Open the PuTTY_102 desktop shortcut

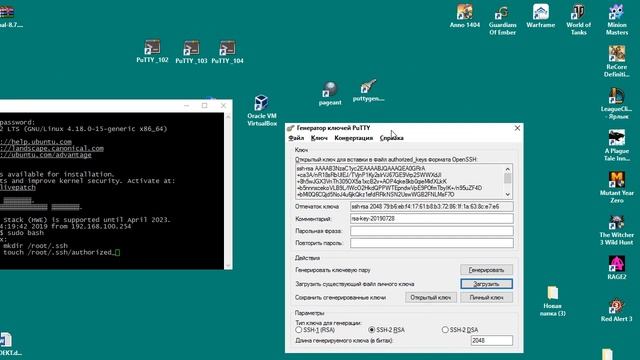pyautogui.click(x=152, y=51)
